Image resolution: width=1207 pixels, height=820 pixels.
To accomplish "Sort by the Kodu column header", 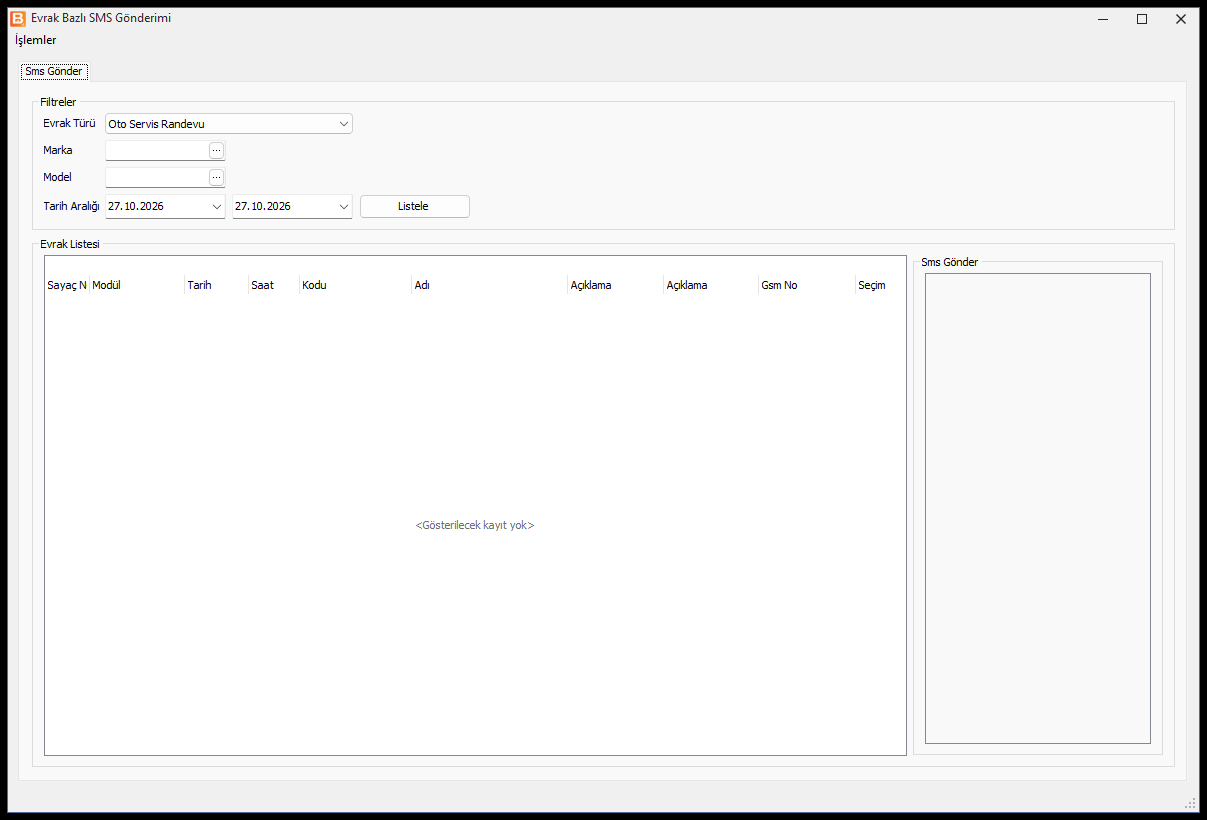I will [x=355, y=285].
